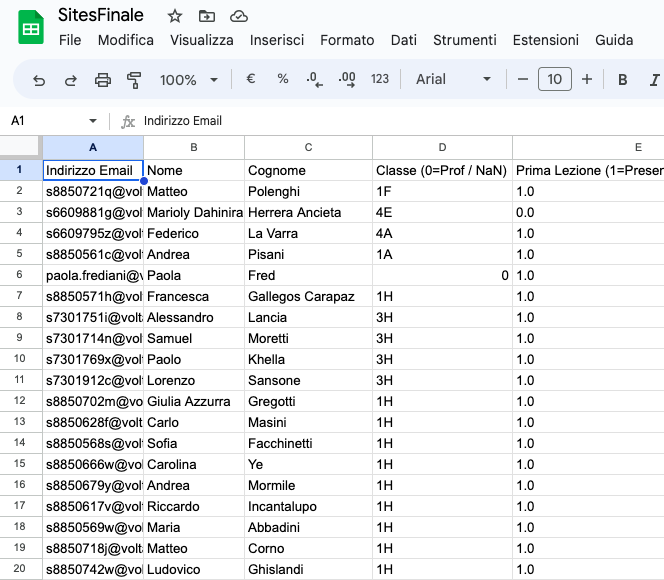Open the Formato menu

(347, 40)
